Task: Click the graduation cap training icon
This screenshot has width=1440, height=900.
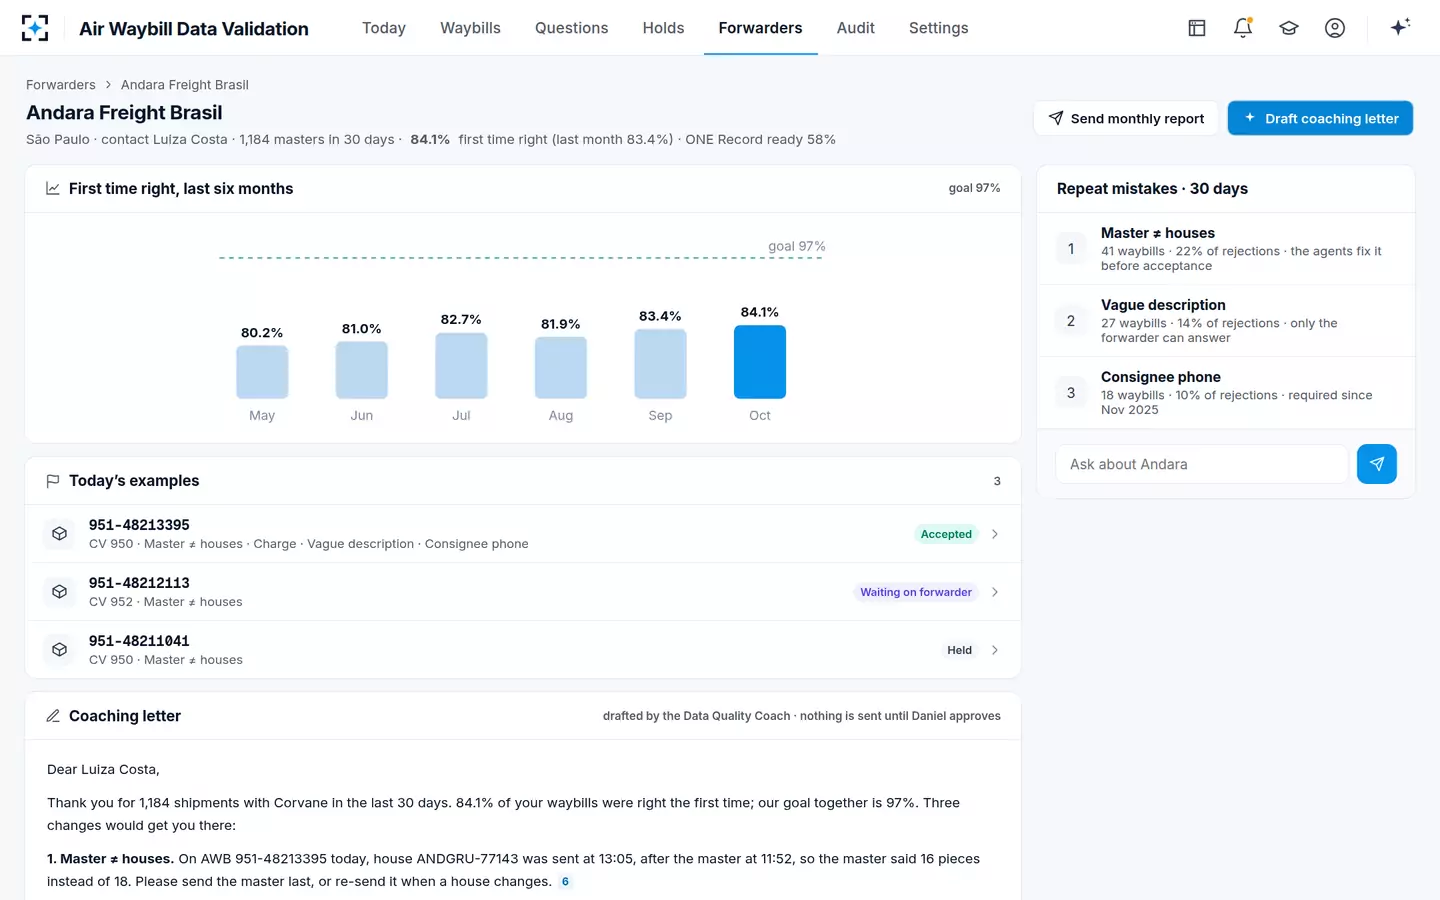Action: tap(1289, 28)
